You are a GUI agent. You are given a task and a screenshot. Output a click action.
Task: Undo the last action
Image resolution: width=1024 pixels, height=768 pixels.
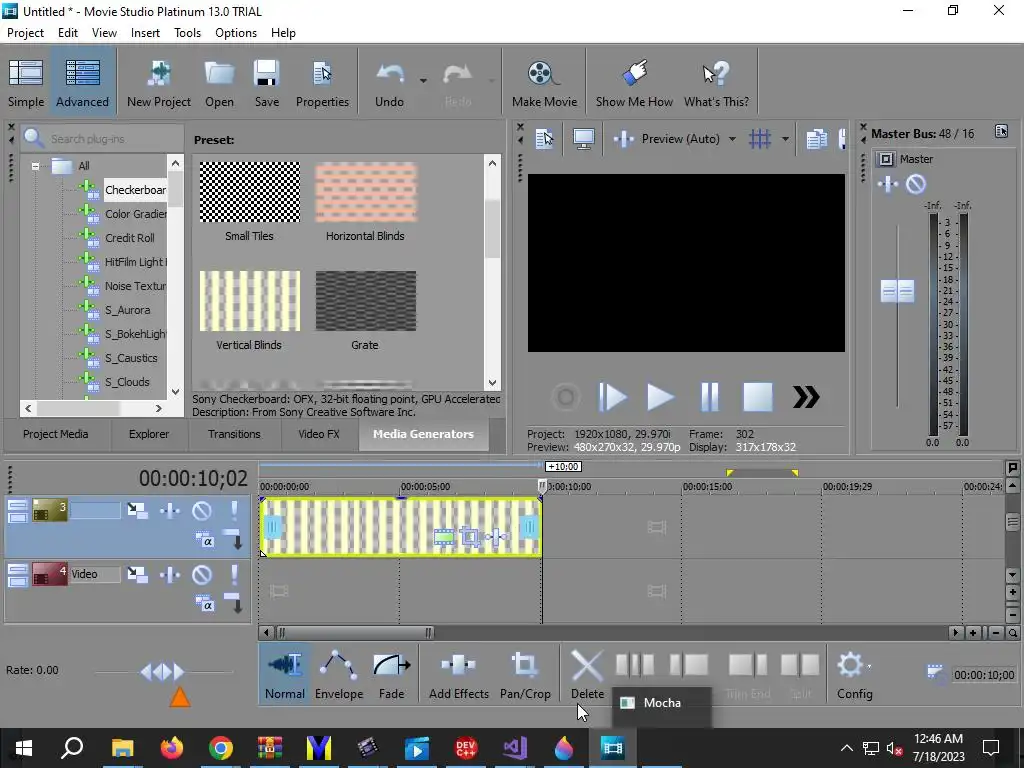(389, 82)
